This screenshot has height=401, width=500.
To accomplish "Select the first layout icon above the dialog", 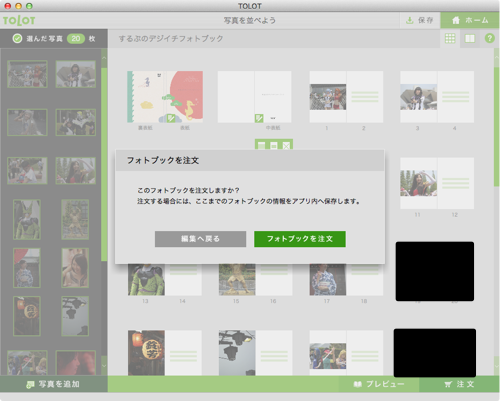I will pyautogui.click(x=262, y=145).
